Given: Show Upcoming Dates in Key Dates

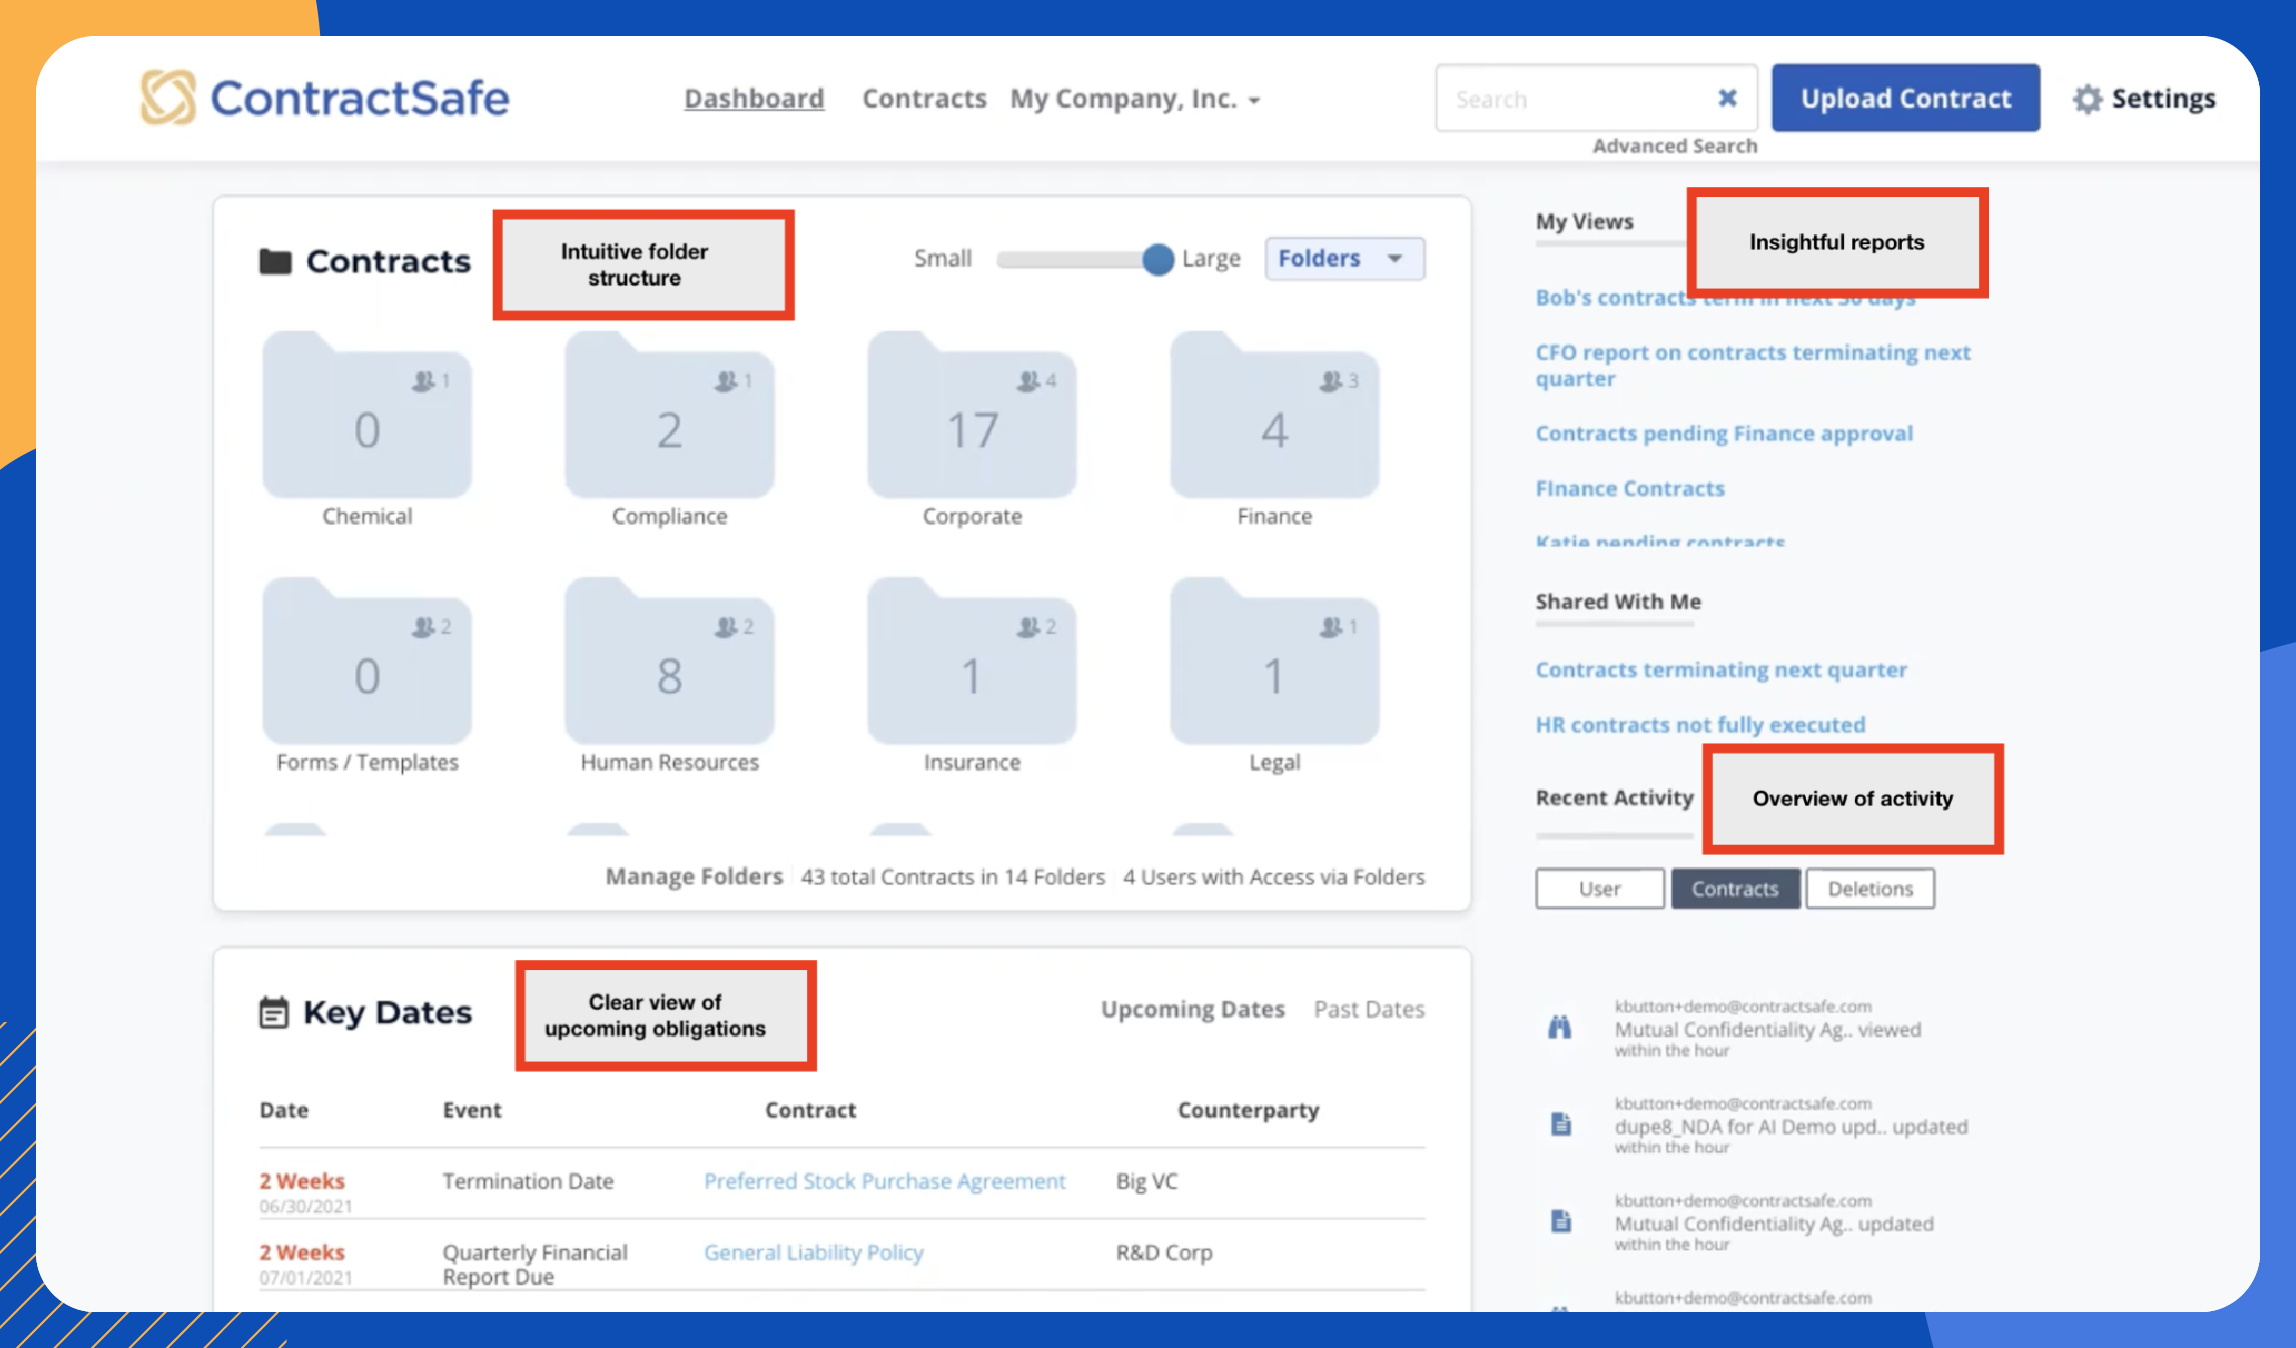Looking at the screenshot, I should 1193,1010.
